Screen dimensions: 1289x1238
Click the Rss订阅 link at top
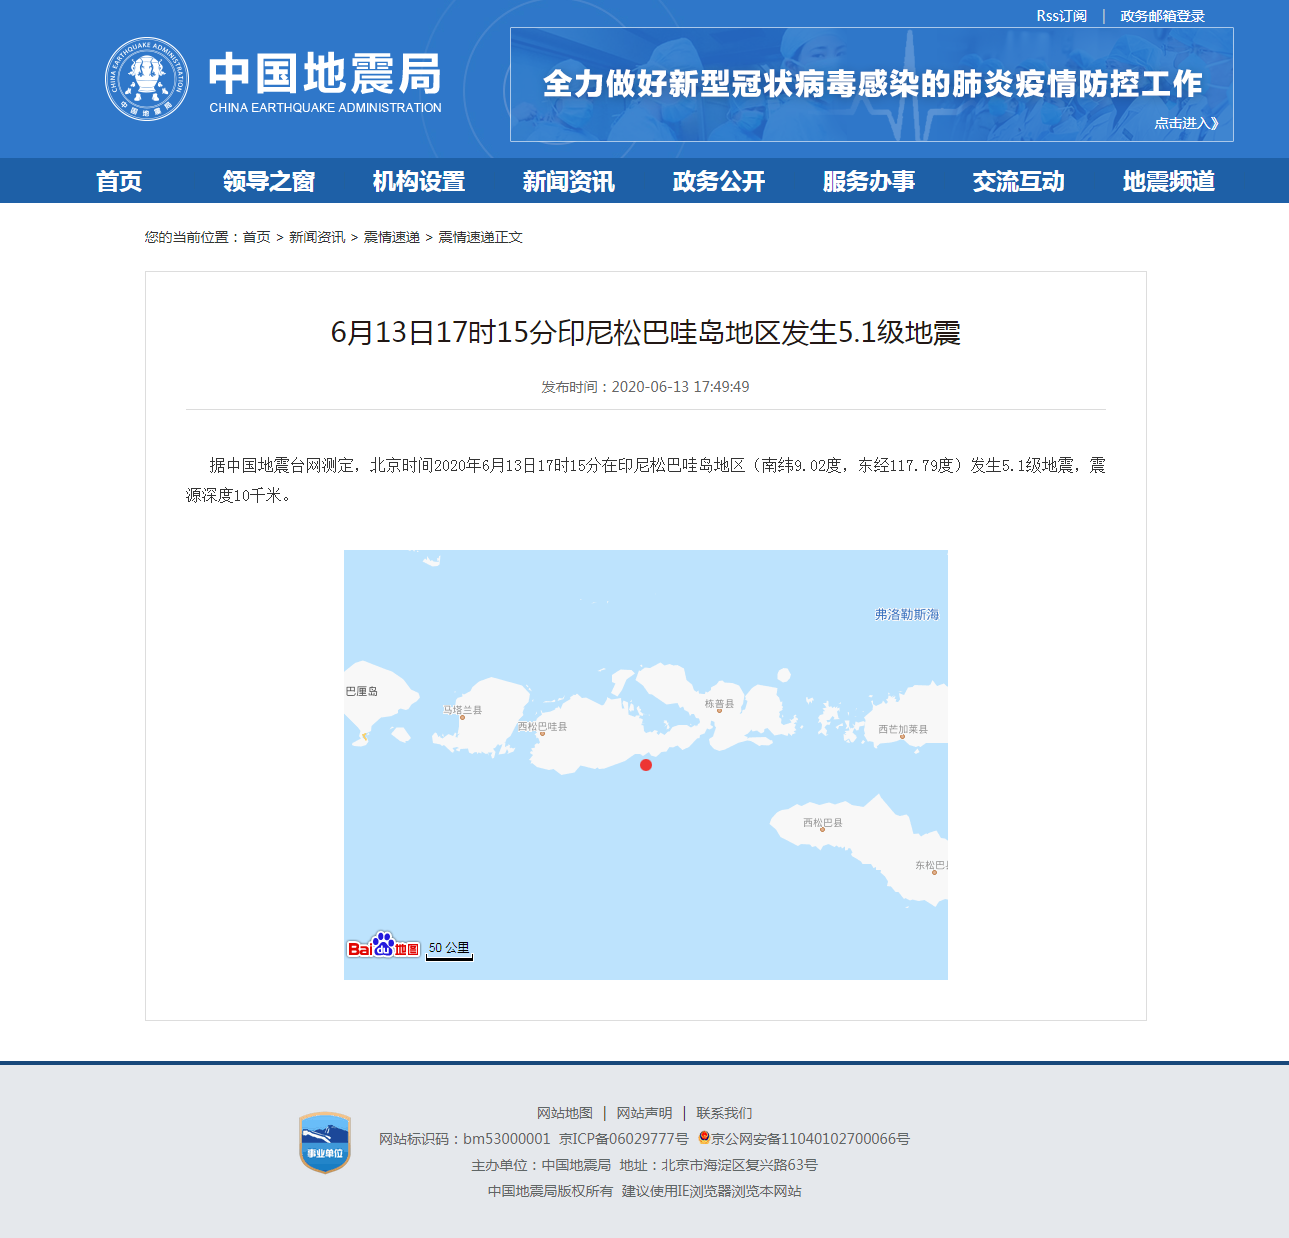[x=1061, y=16]
